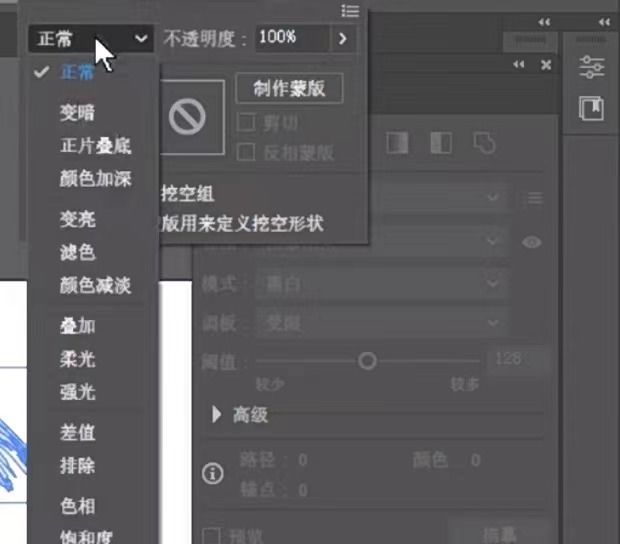Click the empty opacity mask thumbnail
620x544 pixels.
[187, 118]
